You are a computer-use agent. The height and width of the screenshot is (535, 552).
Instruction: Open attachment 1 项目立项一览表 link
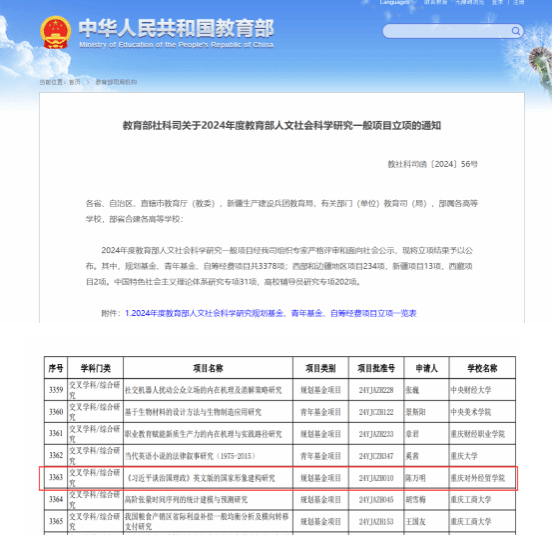click(271, 313)
